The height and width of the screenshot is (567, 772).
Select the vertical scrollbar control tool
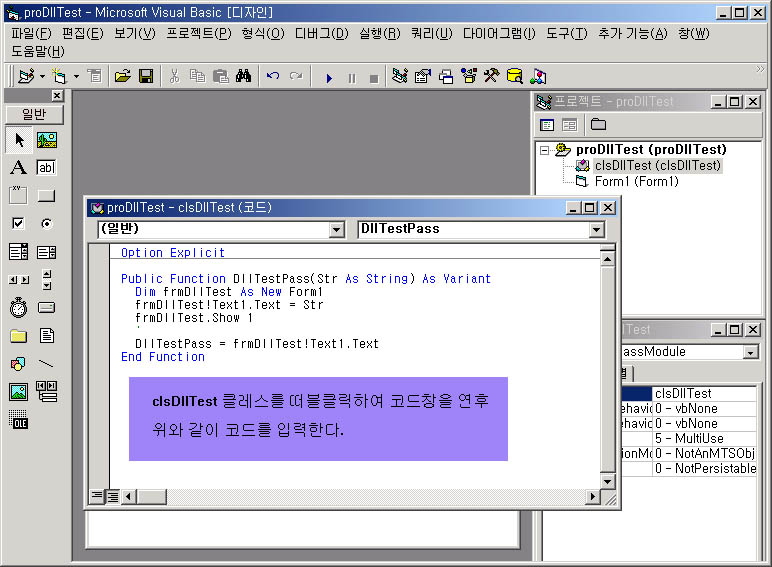[47, 280]
